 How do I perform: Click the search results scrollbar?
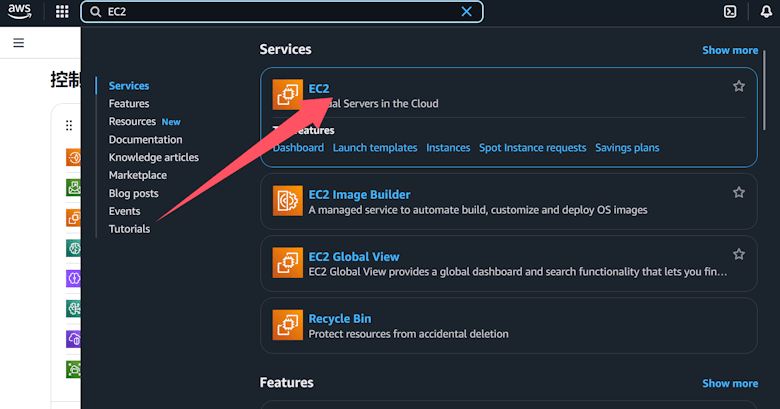(765, 90)
